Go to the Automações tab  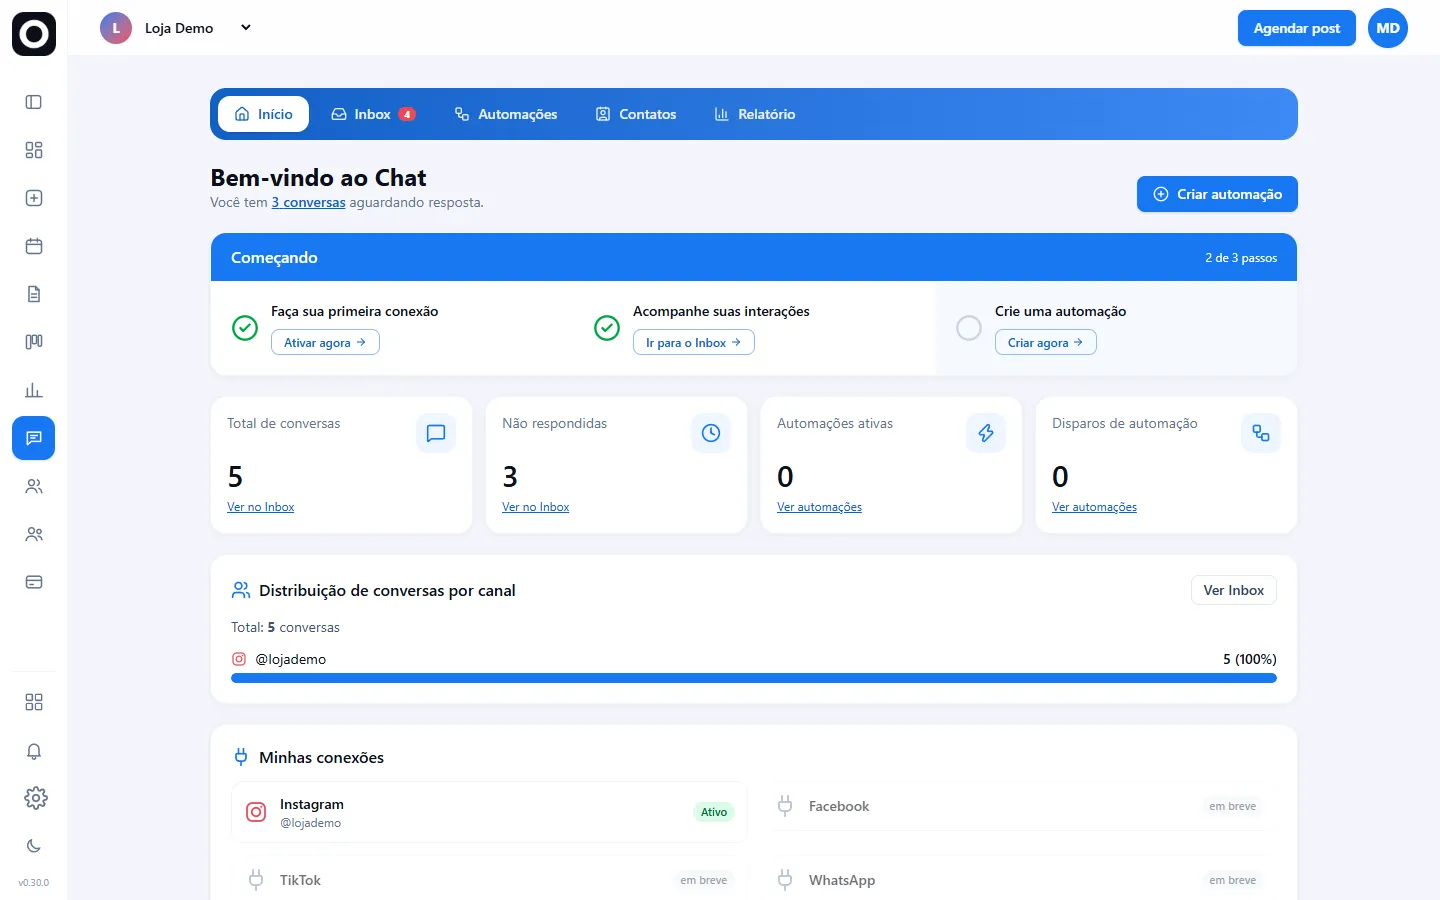(x=506, y=114)
